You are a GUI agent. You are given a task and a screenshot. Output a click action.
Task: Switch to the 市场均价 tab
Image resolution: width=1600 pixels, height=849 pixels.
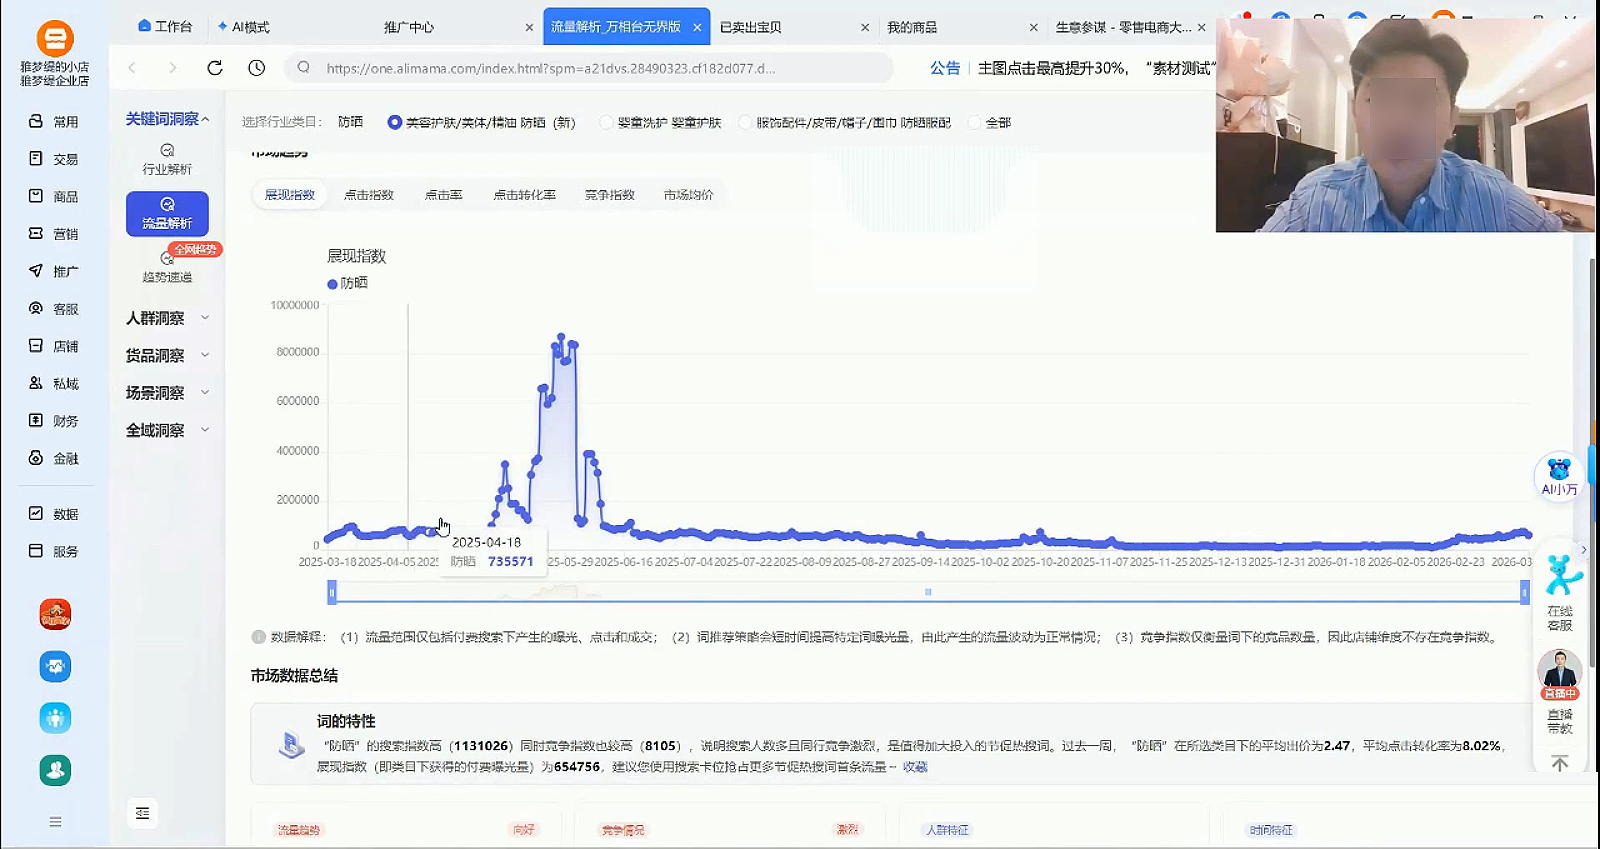pos(688,195)
